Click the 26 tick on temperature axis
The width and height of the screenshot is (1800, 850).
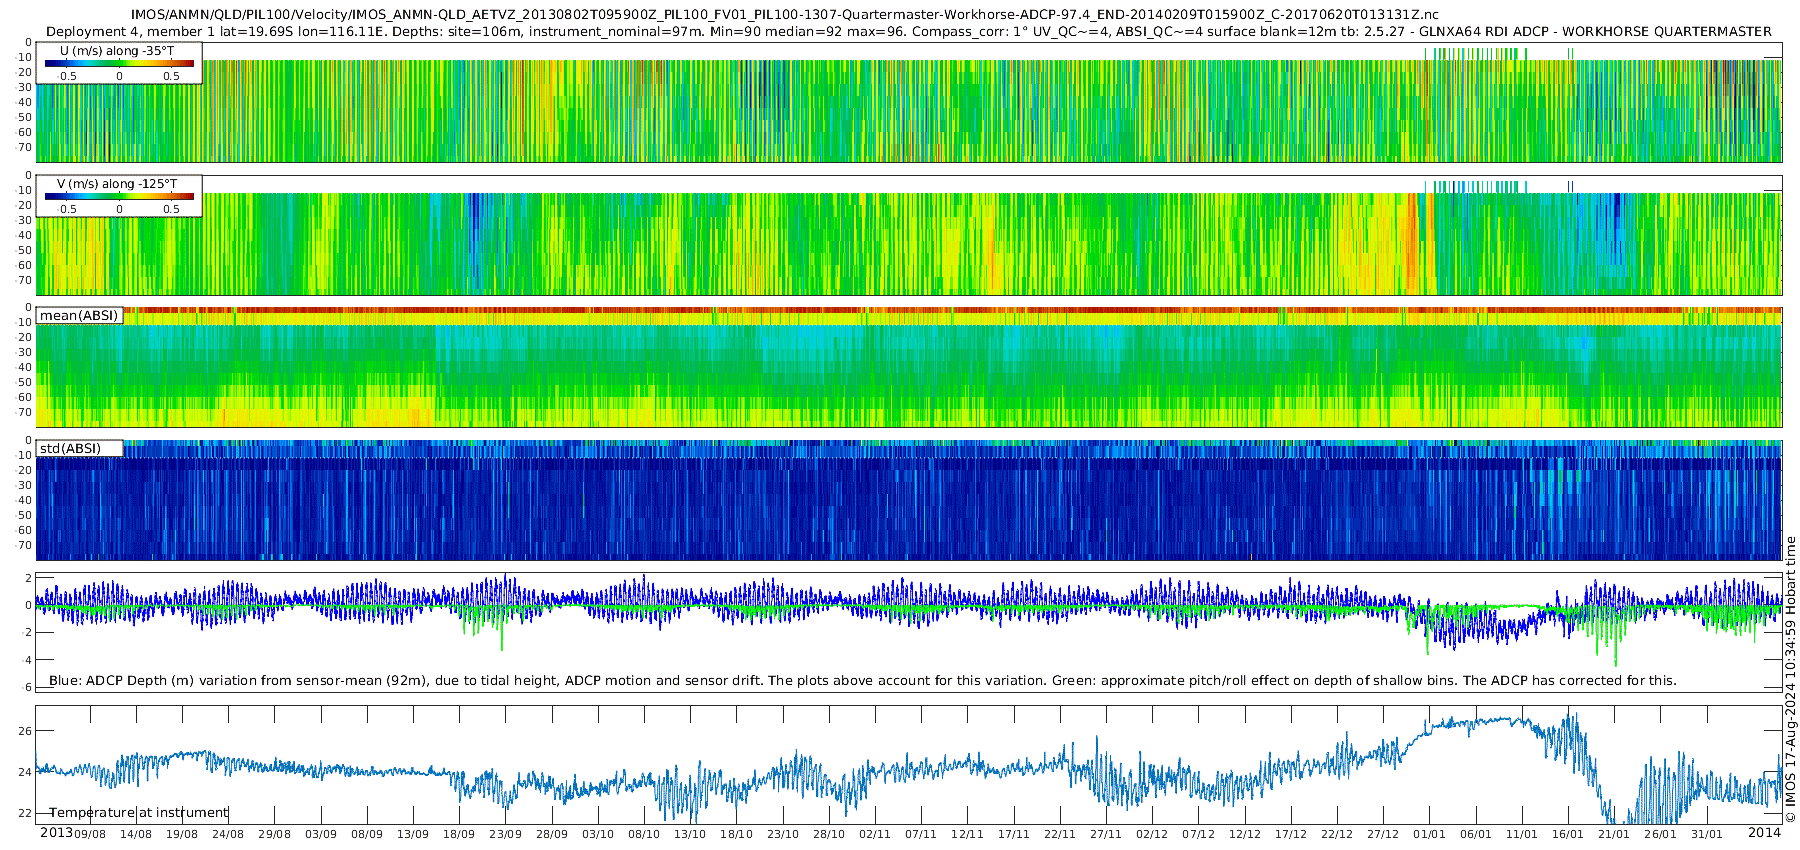[25, 731]
